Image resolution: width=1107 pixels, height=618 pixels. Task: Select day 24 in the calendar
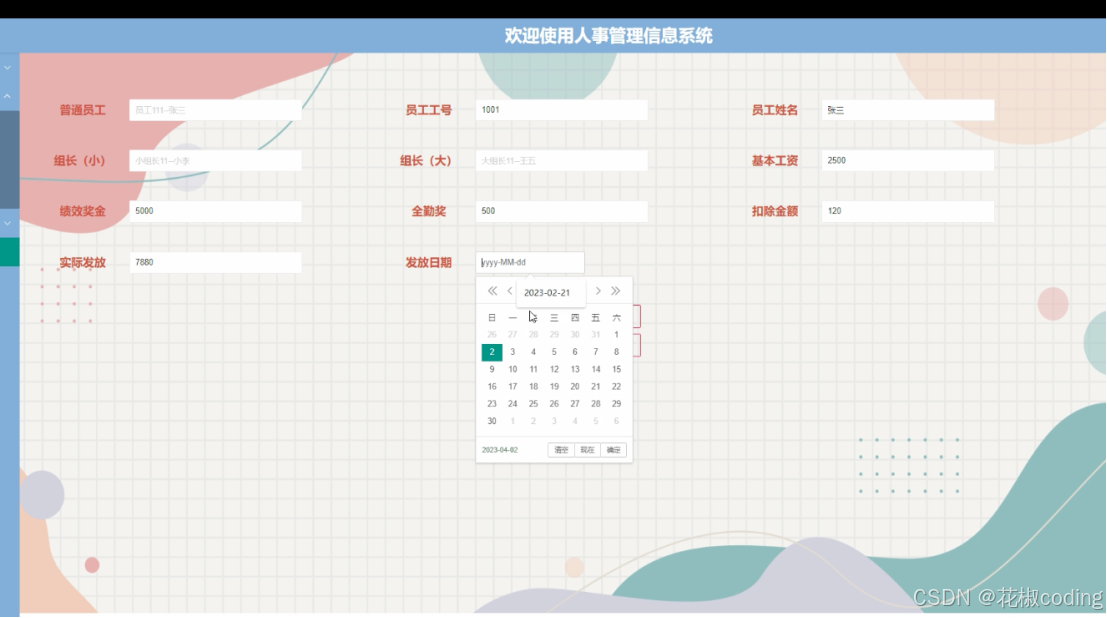pos(513,404)
